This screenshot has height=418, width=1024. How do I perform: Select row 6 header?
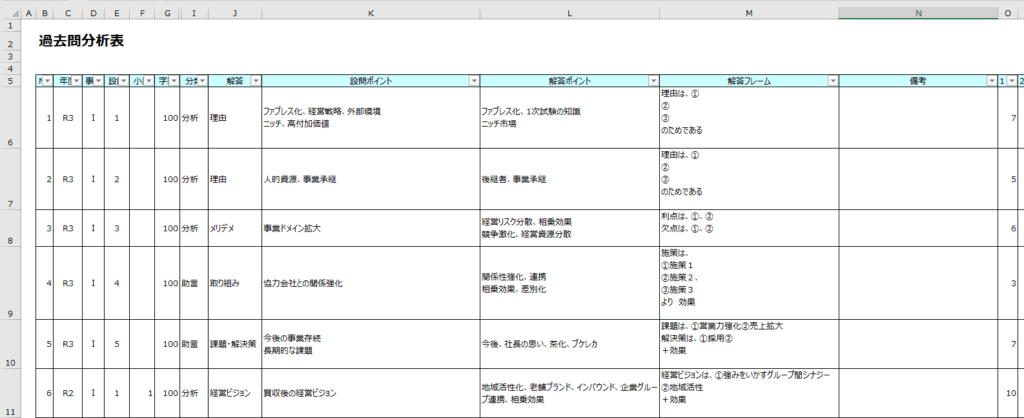point(10,118)
